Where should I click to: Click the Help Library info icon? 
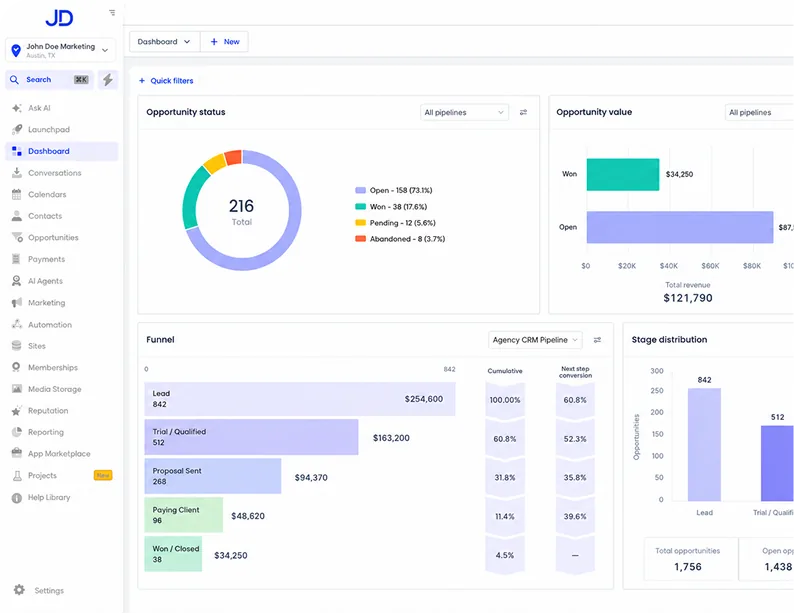[17, 498]
